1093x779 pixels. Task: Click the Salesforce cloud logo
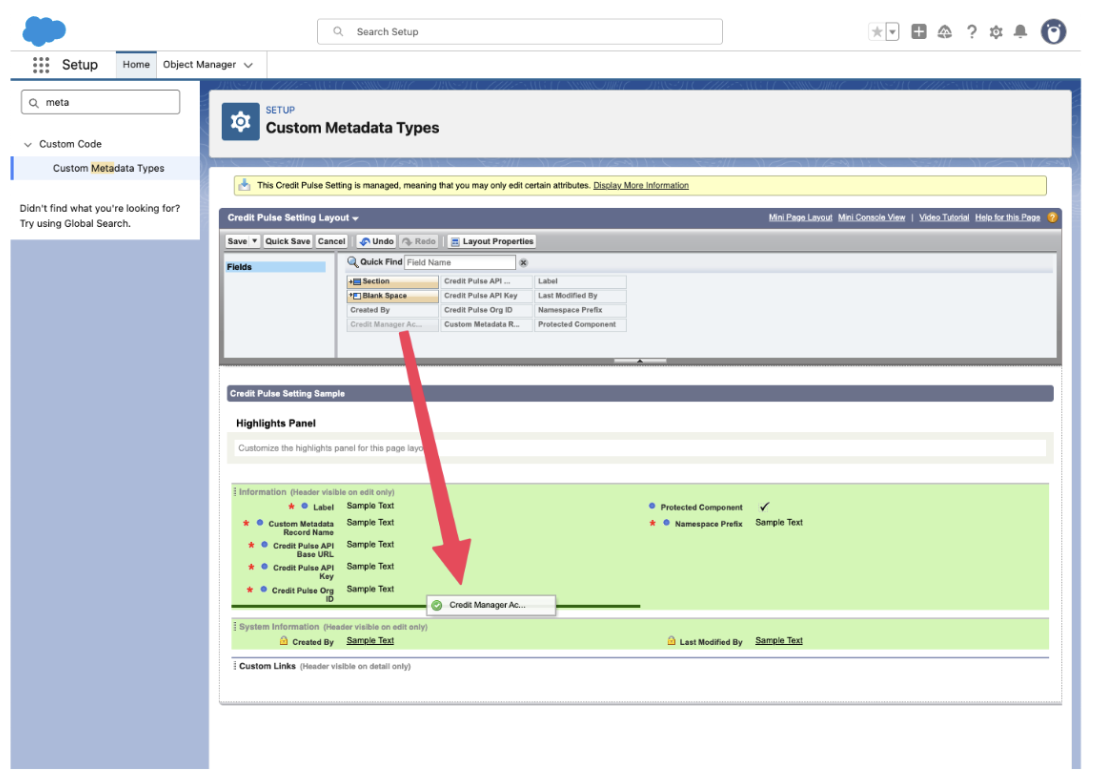click(x=44, y=31)
